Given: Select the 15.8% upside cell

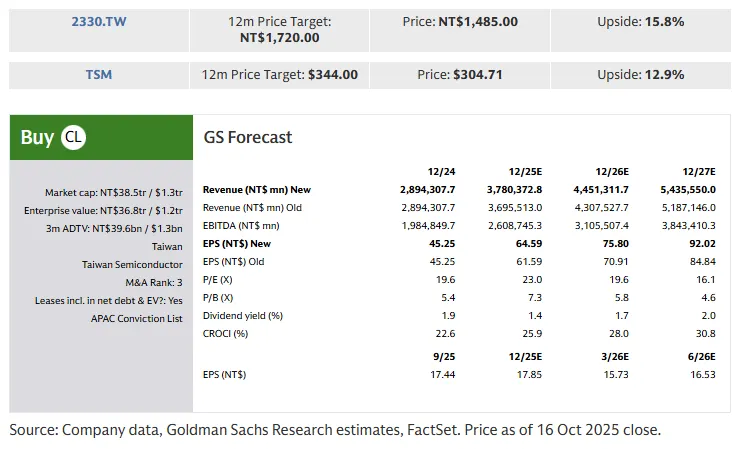Looking at the screenshot, I should click(642, 20).
